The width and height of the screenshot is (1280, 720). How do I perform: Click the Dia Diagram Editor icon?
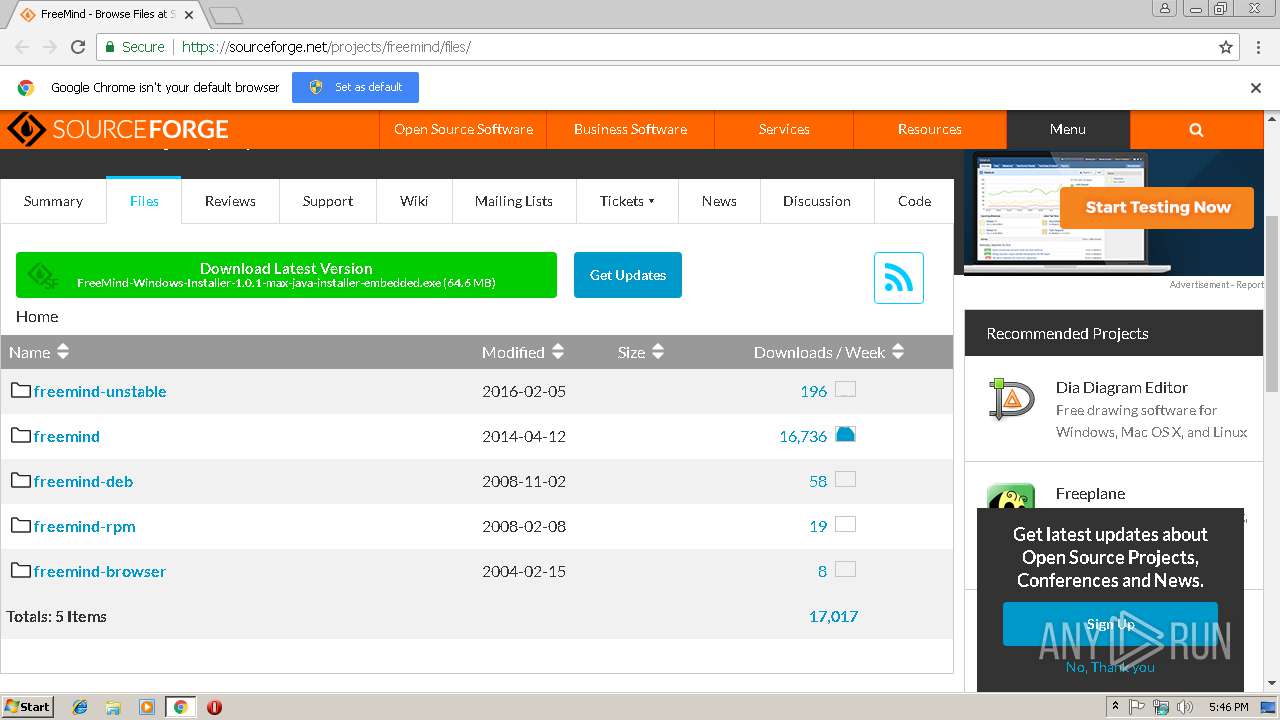[x=1011, y=398]
